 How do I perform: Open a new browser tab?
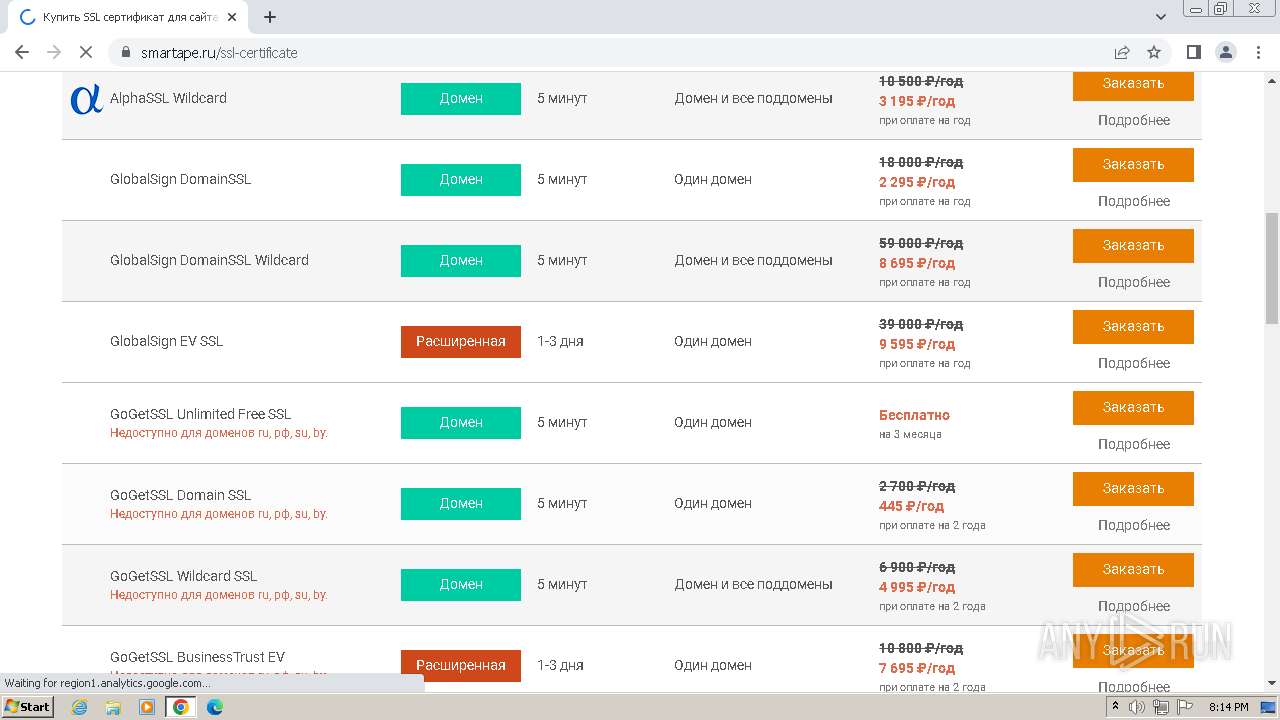(x=270, y=17)
